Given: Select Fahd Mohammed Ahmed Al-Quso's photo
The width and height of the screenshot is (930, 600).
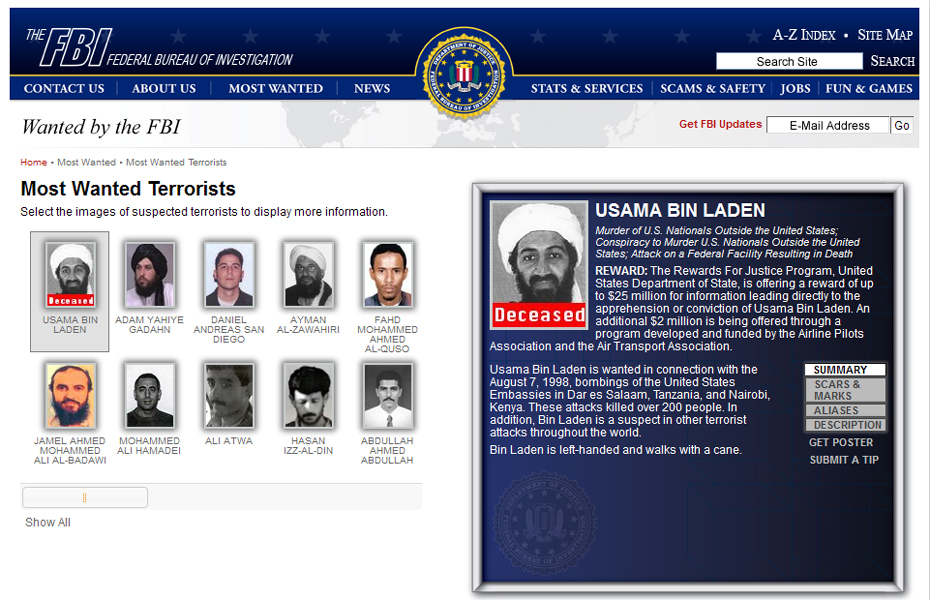Looking at the screenshot, I should click(388, 275).
